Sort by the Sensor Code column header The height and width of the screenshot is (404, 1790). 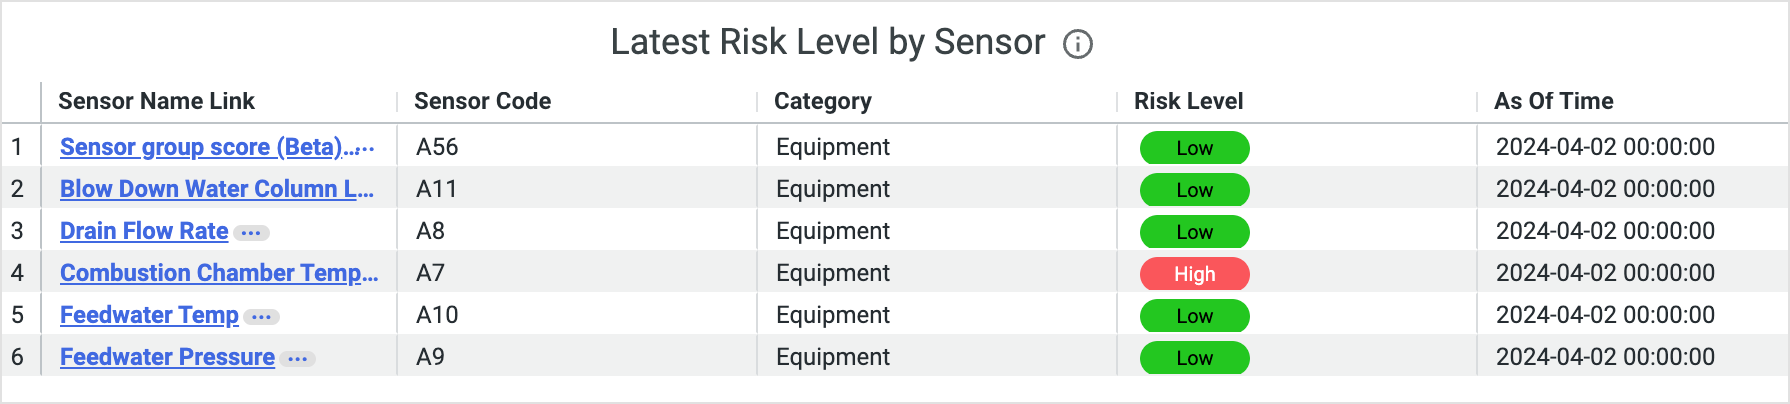tap(482, 101)
